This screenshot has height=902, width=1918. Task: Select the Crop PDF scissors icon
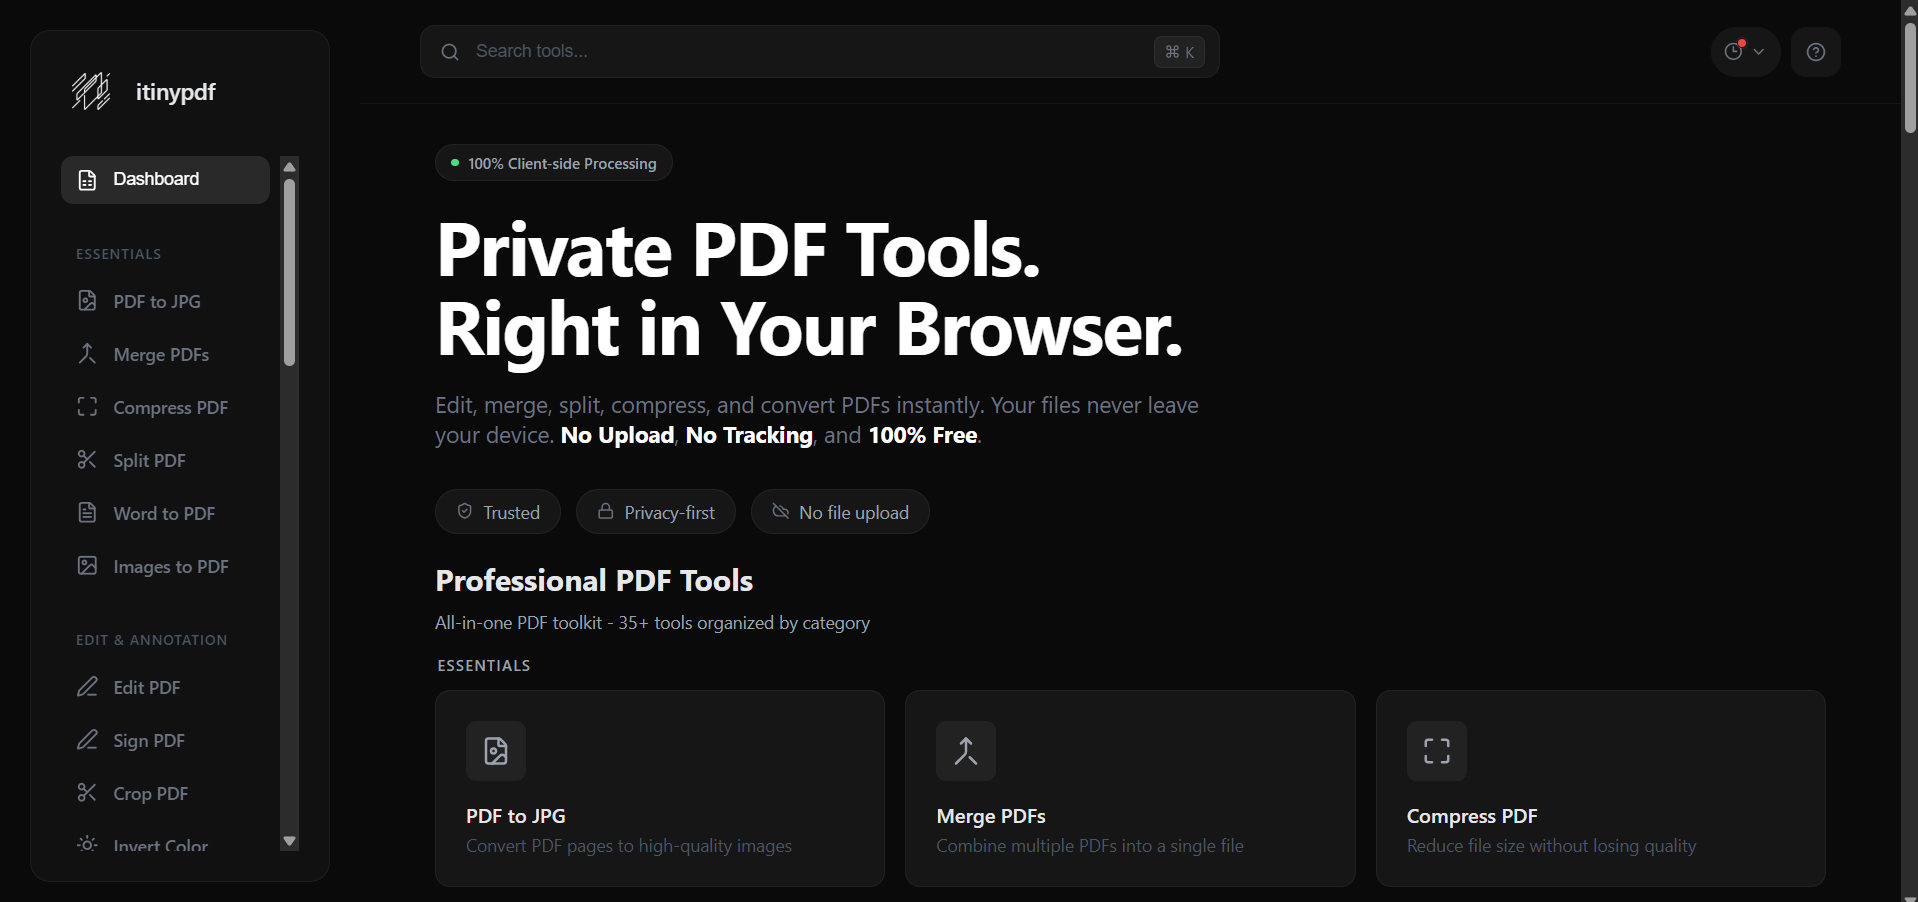click(x=87, y=793)
